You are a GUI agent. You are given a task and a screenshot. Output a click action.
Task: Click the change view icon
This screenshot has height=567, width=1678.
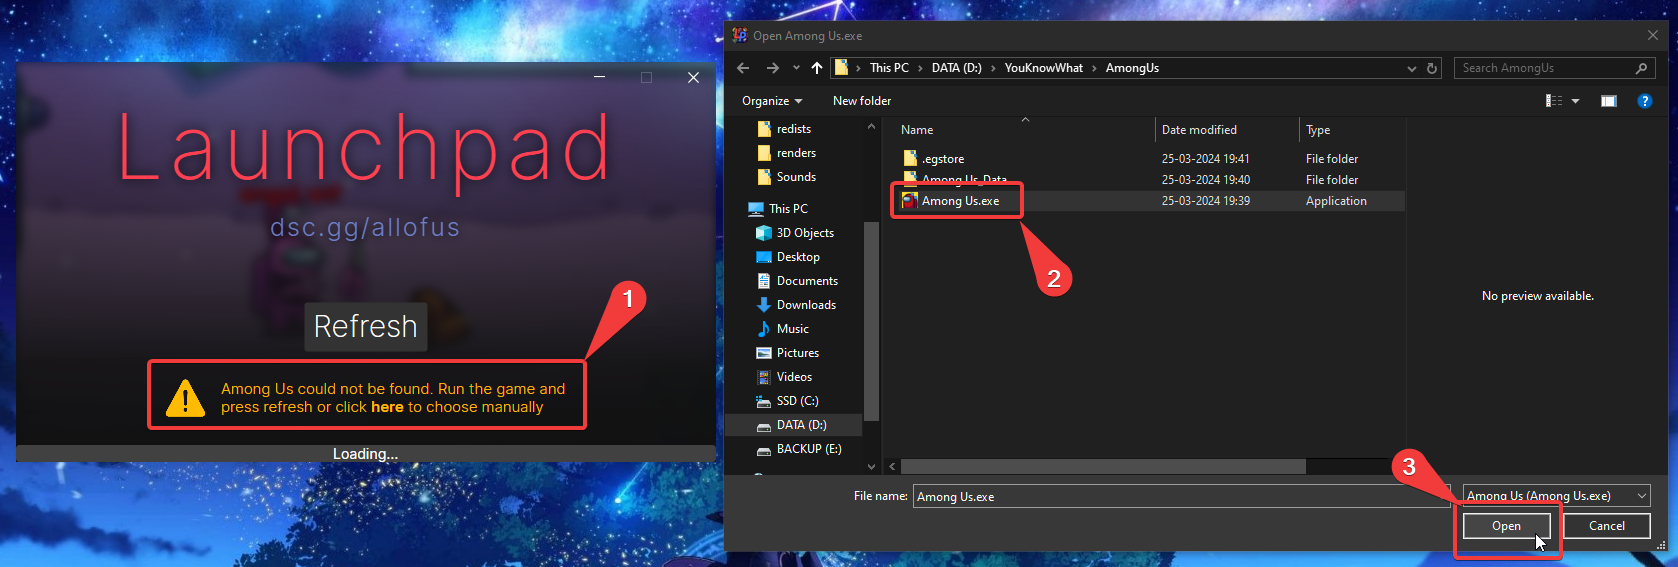coord(1554,101)
